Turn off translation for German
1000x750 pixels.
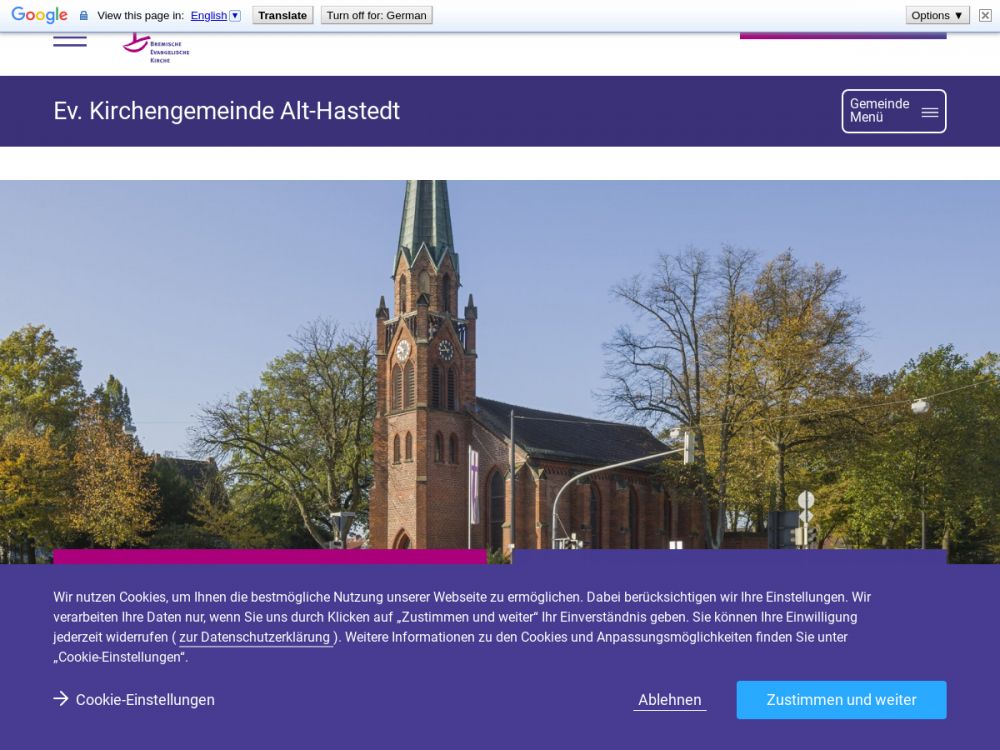376,15
